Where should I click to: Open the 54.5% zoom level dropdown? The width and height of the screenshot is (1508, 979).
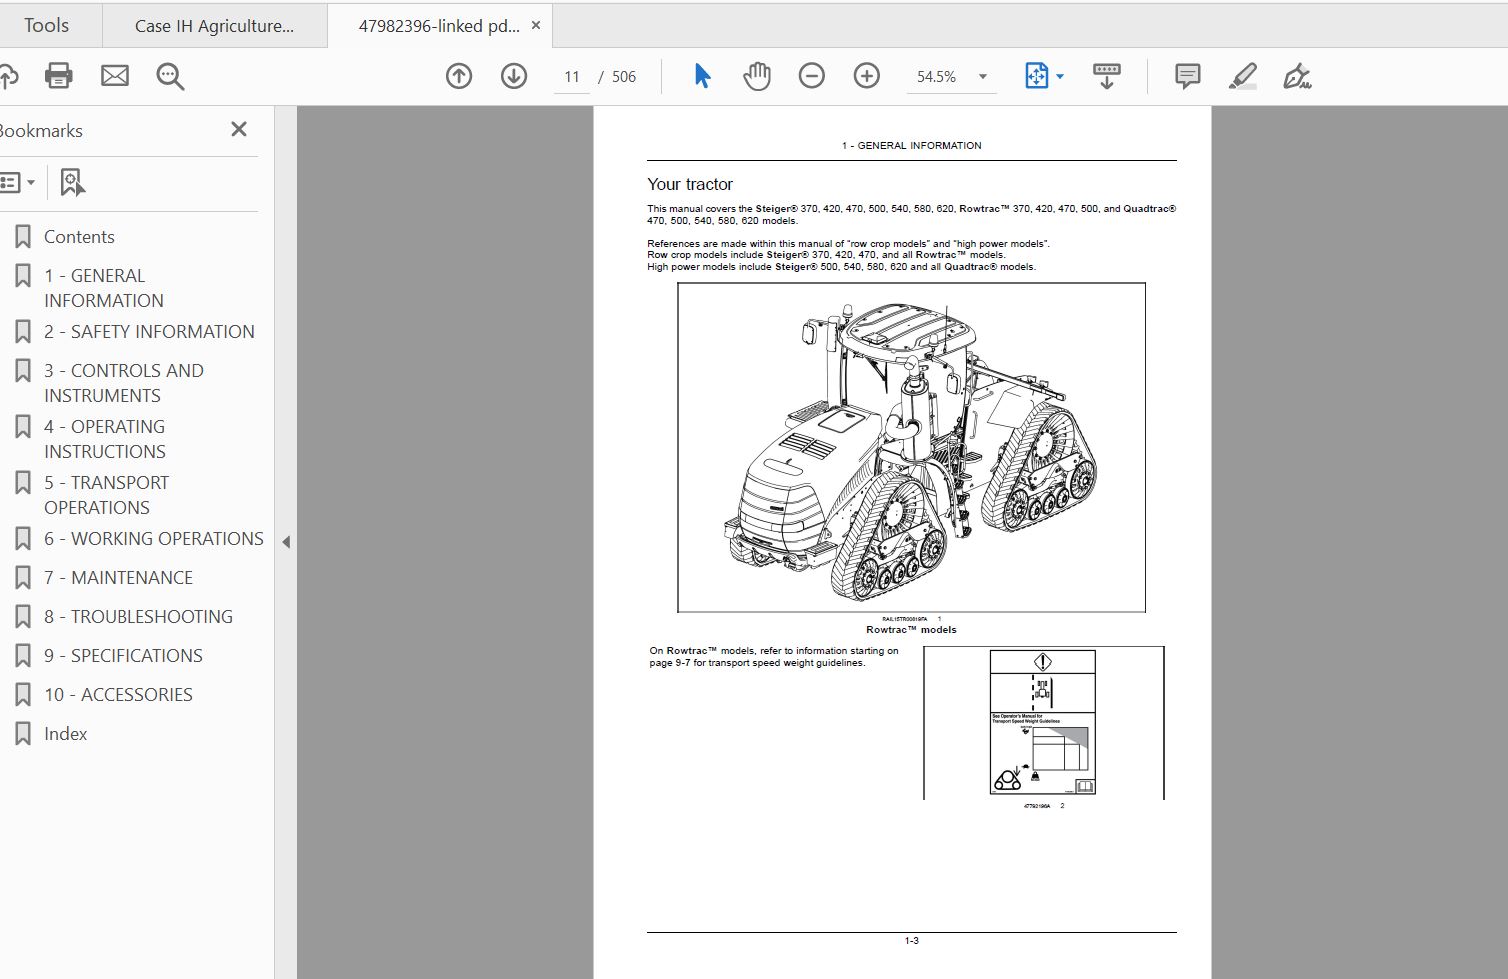click(x=982, y=77)
